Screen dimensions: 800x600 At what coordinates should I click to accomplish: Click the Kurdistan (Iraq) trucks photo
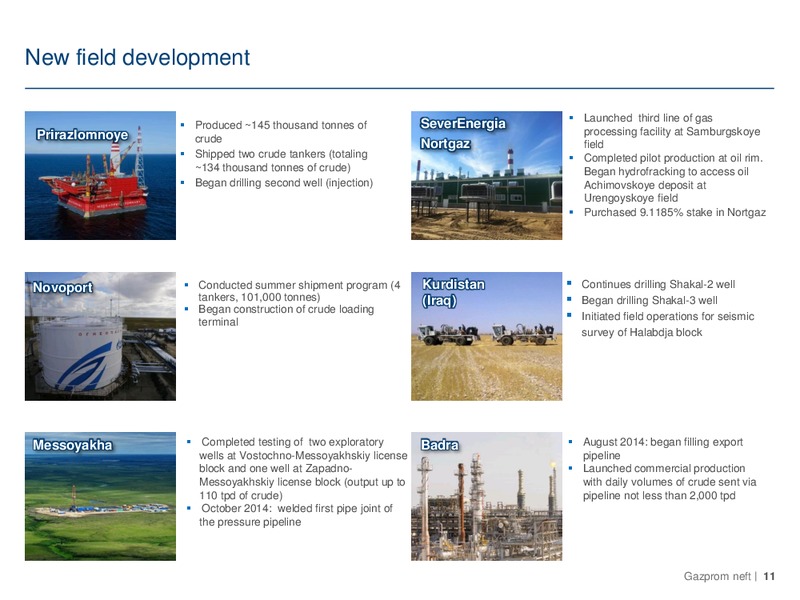click(x=486, y=336)
